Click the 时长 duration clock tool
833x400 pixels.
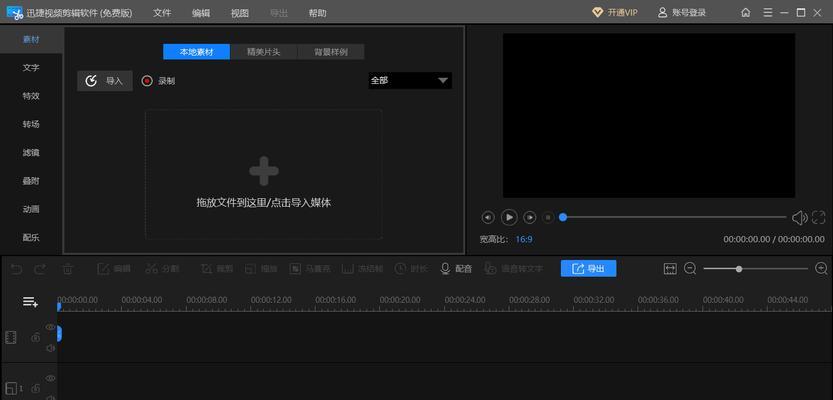[x=411, y=269]
